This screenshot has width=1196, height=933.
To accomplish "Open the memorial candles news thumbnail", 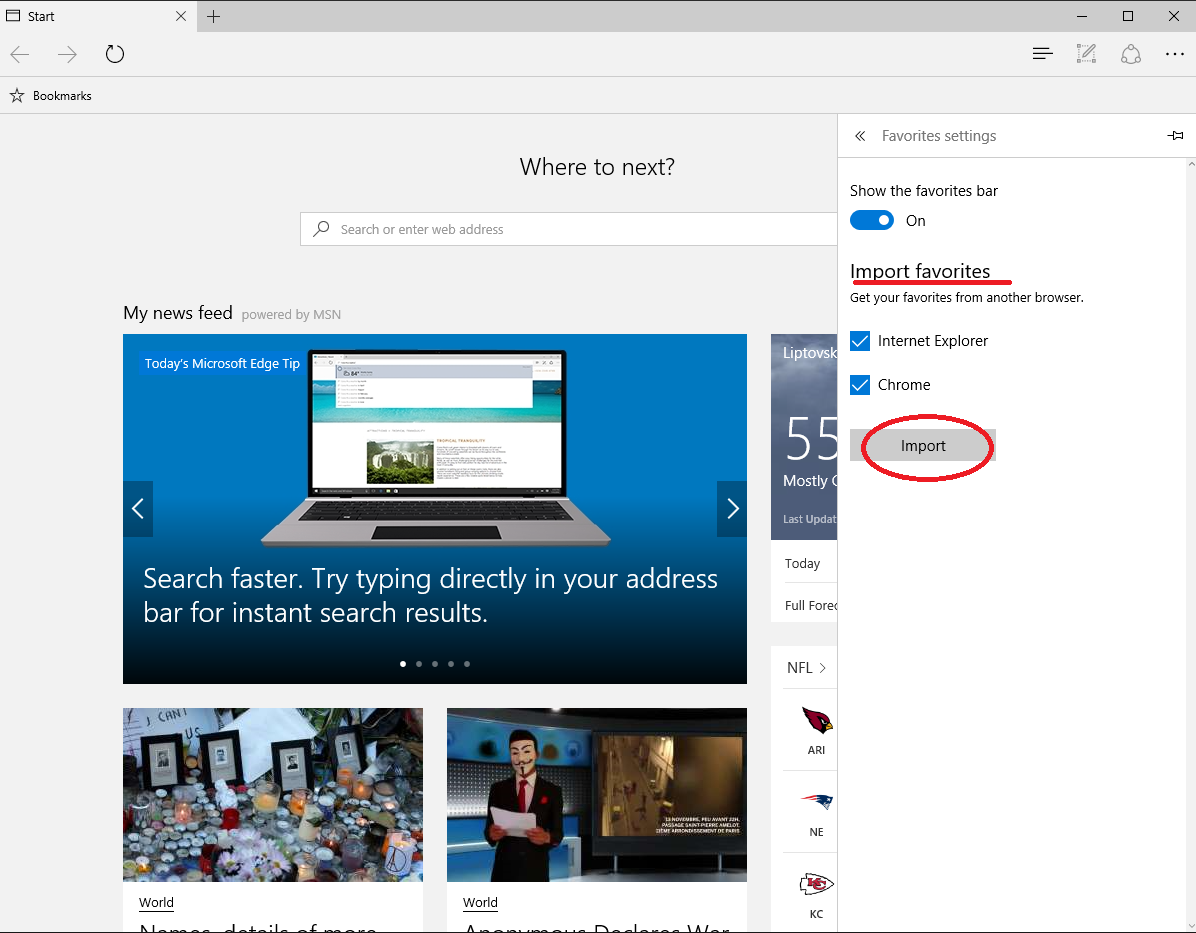I will tap(273, 795).
